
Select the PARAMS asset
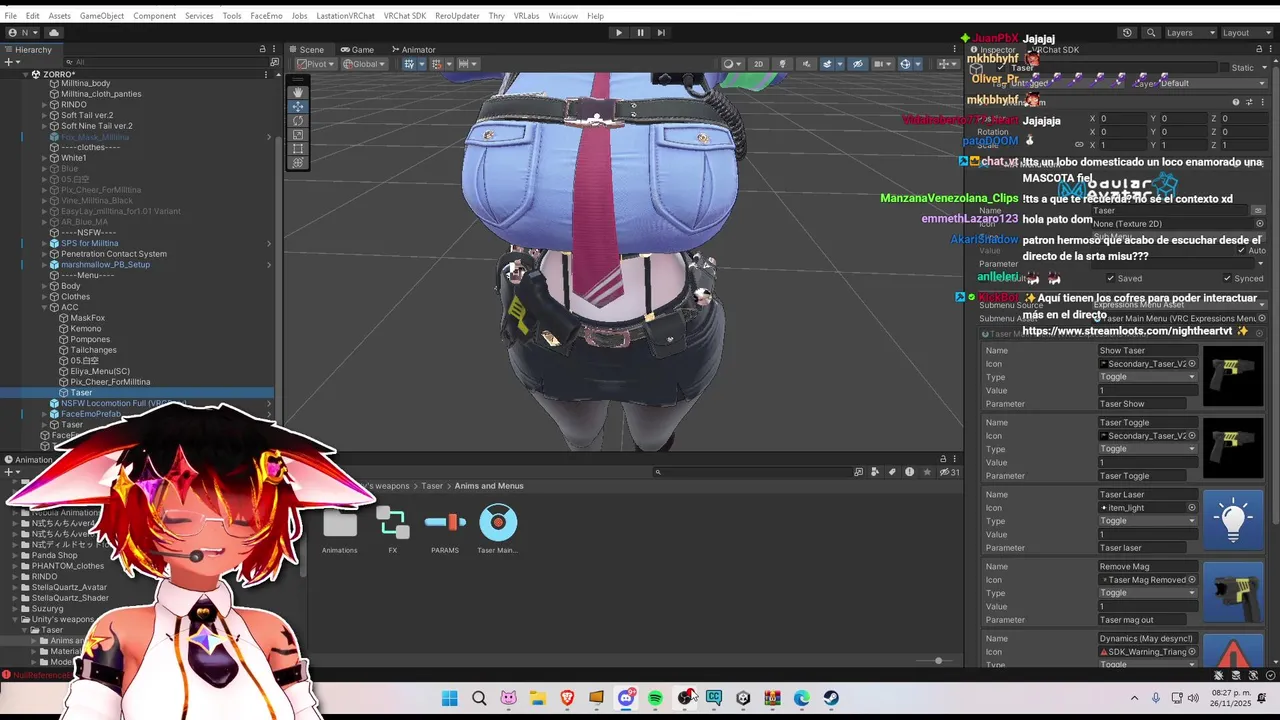[x=445, y=530]
